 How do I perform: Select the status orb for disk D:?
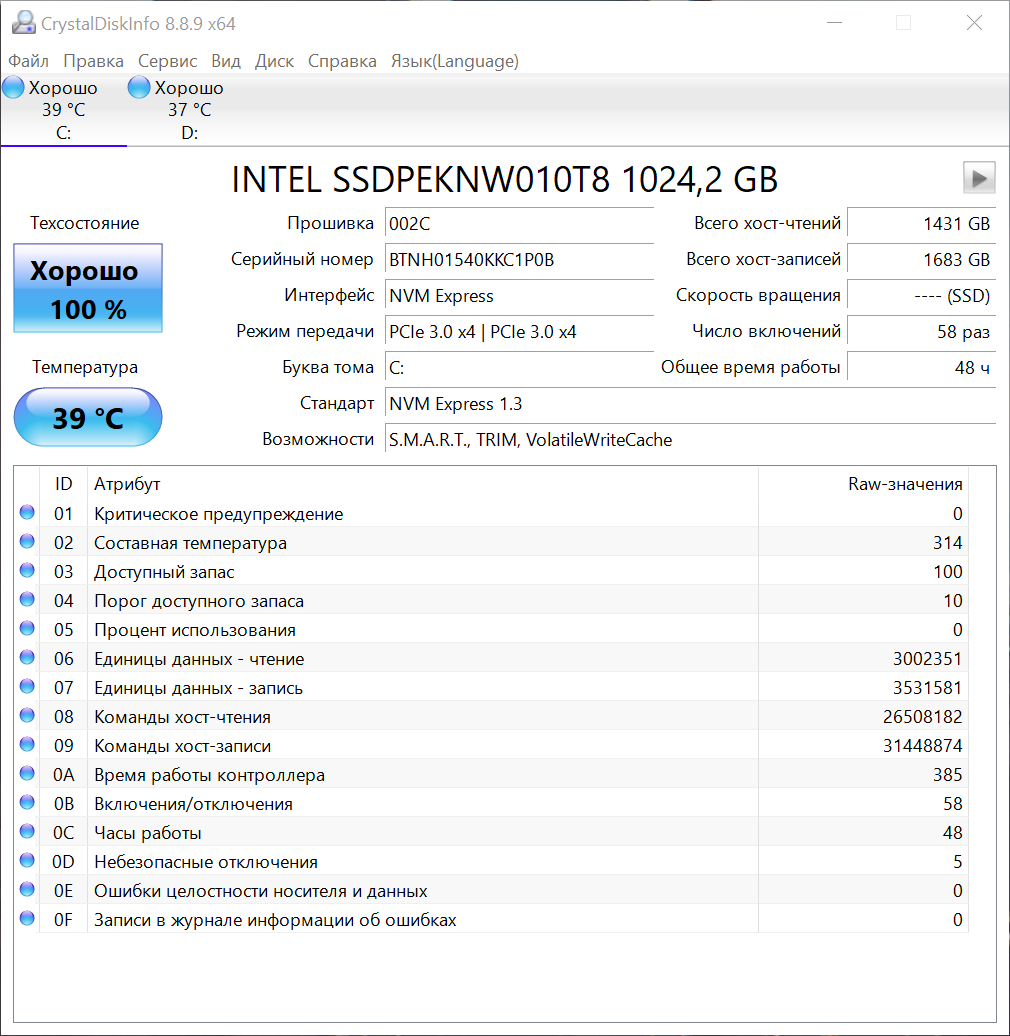click(139, 88)
